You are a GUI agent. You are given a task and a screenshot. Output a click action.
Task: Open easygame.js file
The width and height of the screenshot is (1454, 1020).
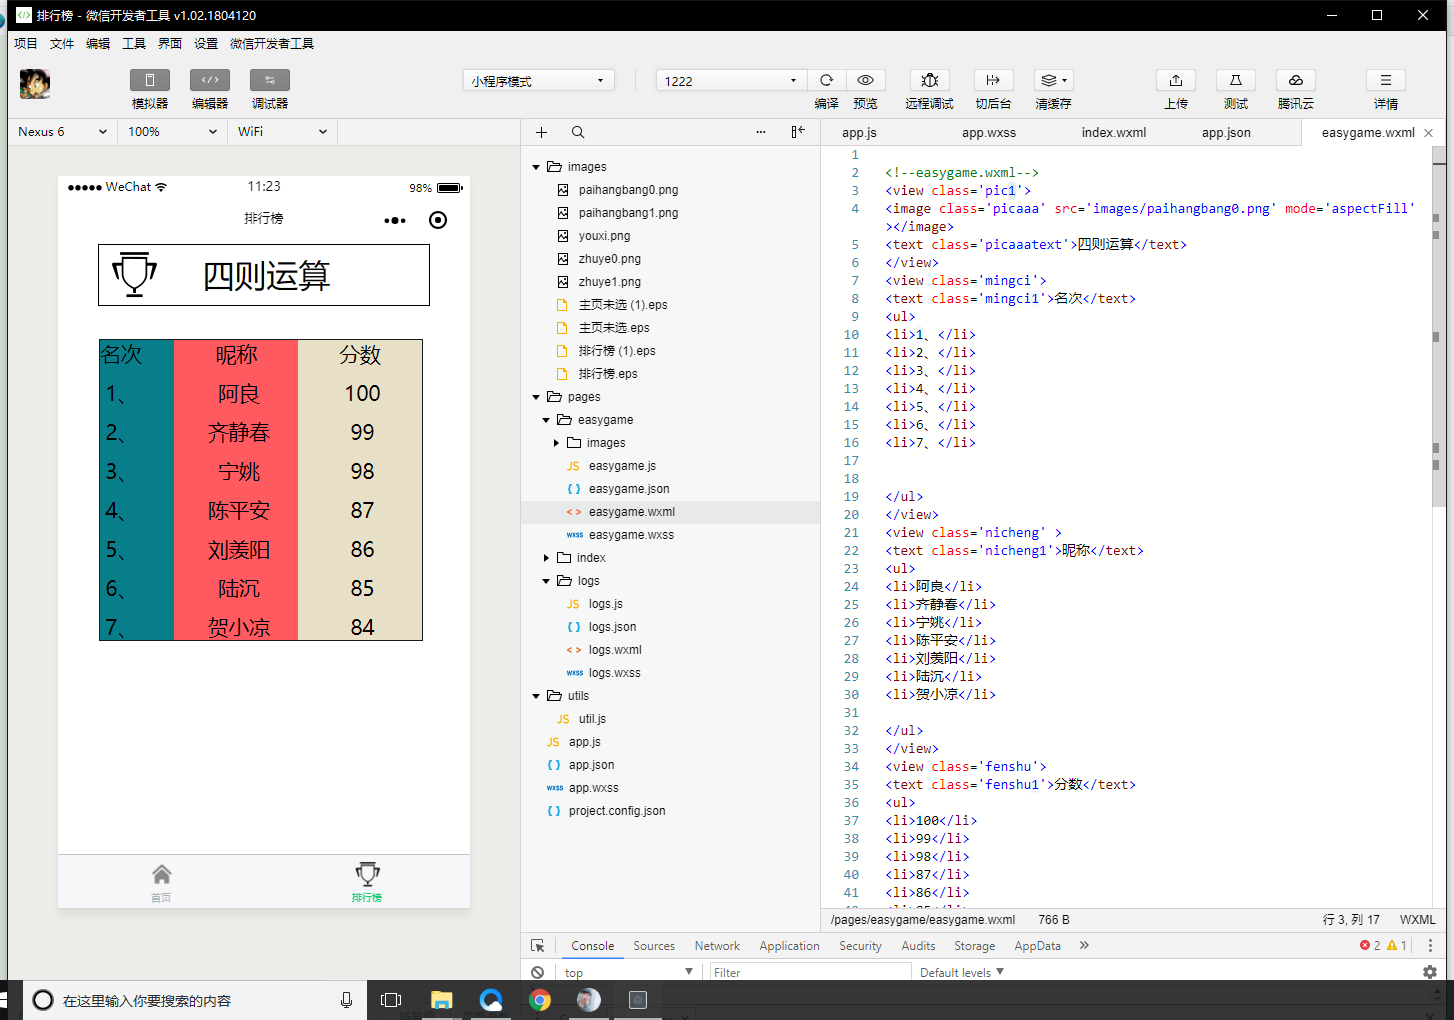pos(622,466)
